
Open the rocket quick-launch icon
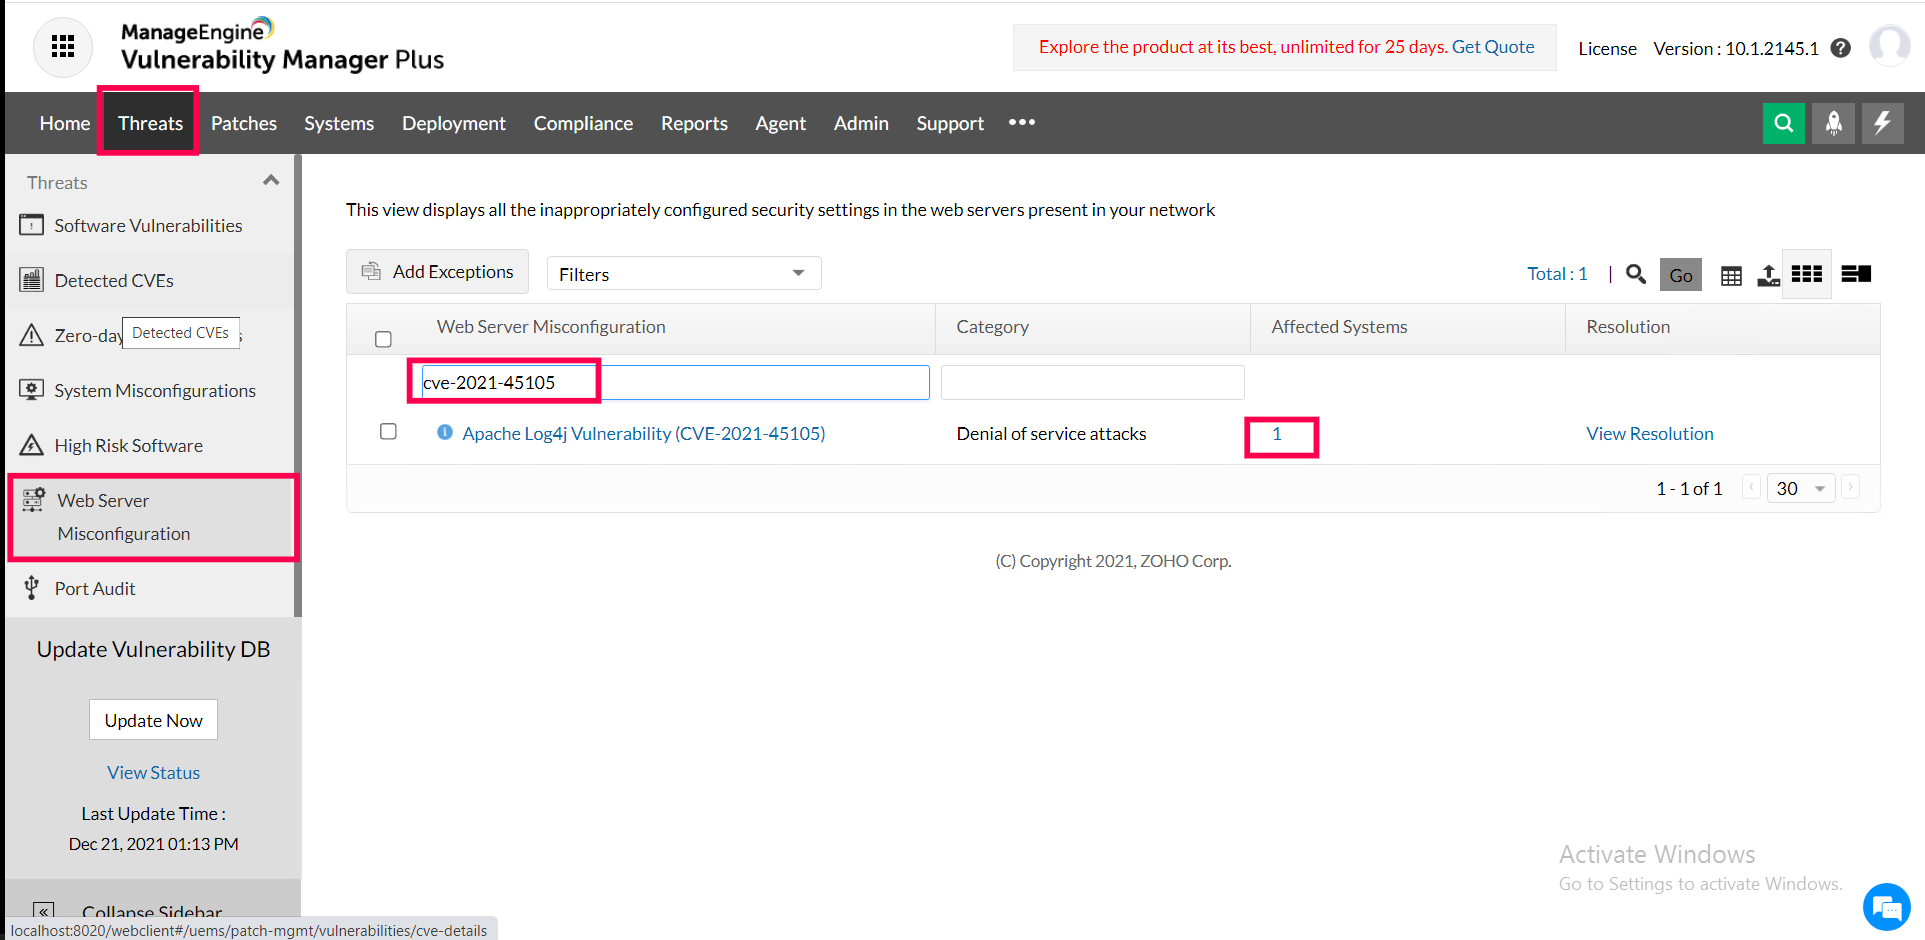coord(1834,123)
